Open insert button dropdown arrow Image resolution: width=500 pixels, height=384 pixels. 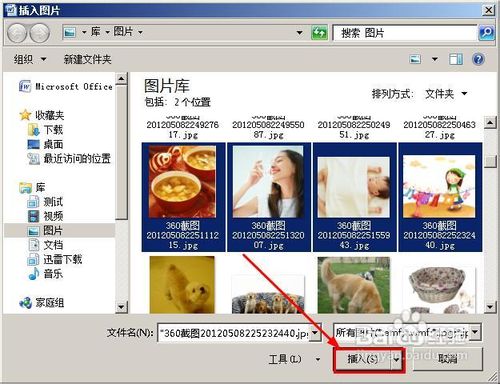point(397,359)
